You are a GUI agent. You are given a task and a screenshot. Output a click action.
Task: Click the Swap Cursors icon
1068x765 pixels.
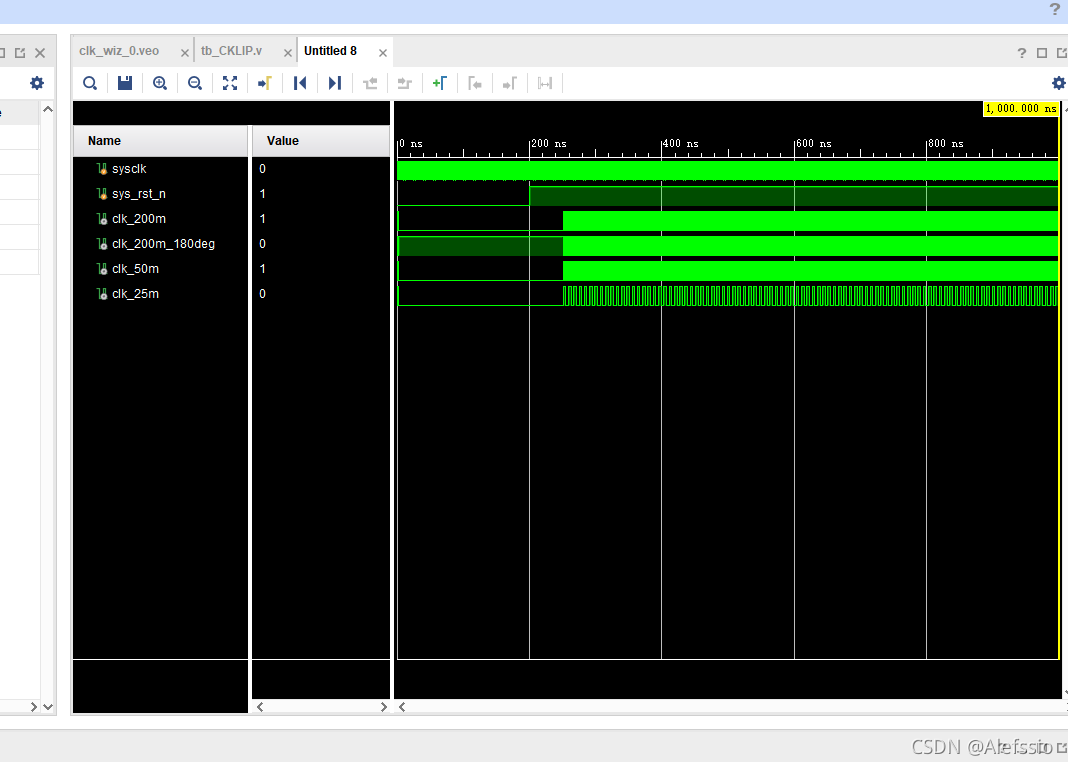coord(545,83)
